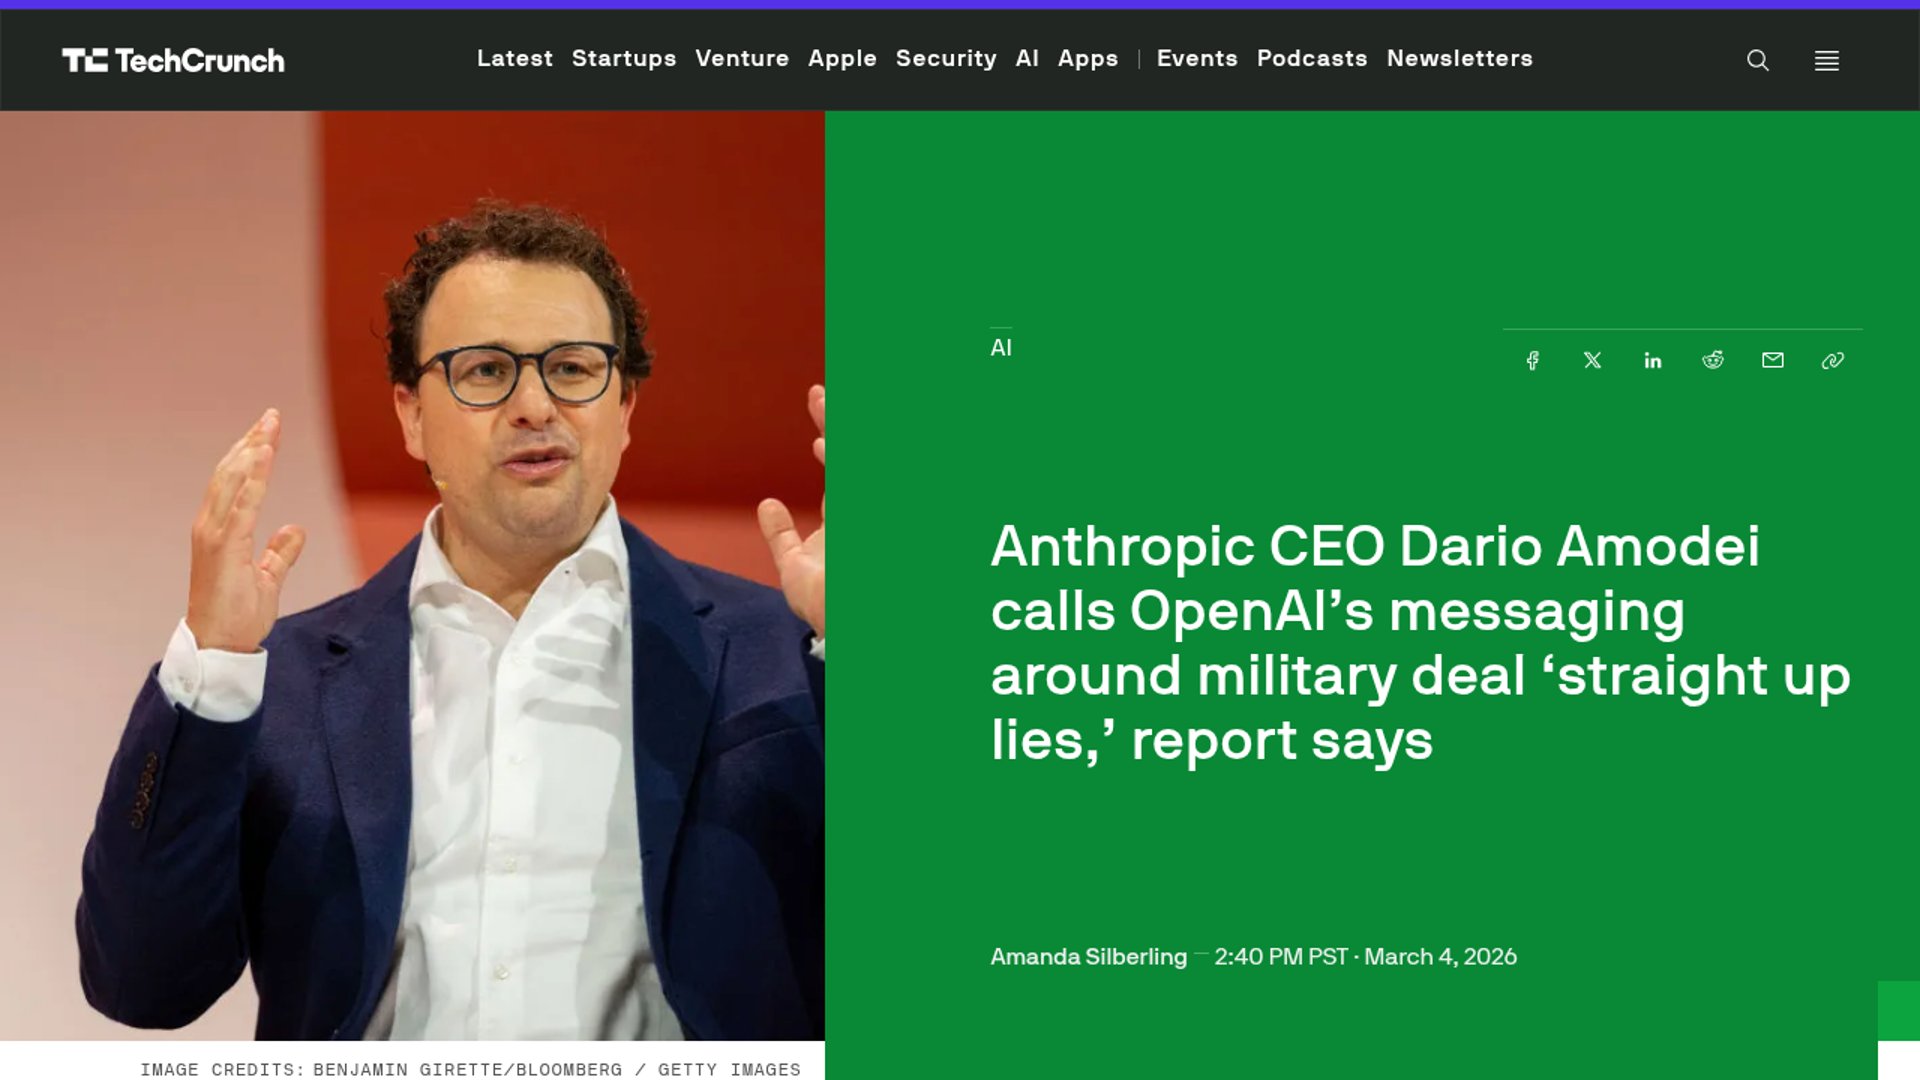This screenshot has height=1080, width=1920.
Task: Click author name Amanda Silberling
Action: (1088, 956)
